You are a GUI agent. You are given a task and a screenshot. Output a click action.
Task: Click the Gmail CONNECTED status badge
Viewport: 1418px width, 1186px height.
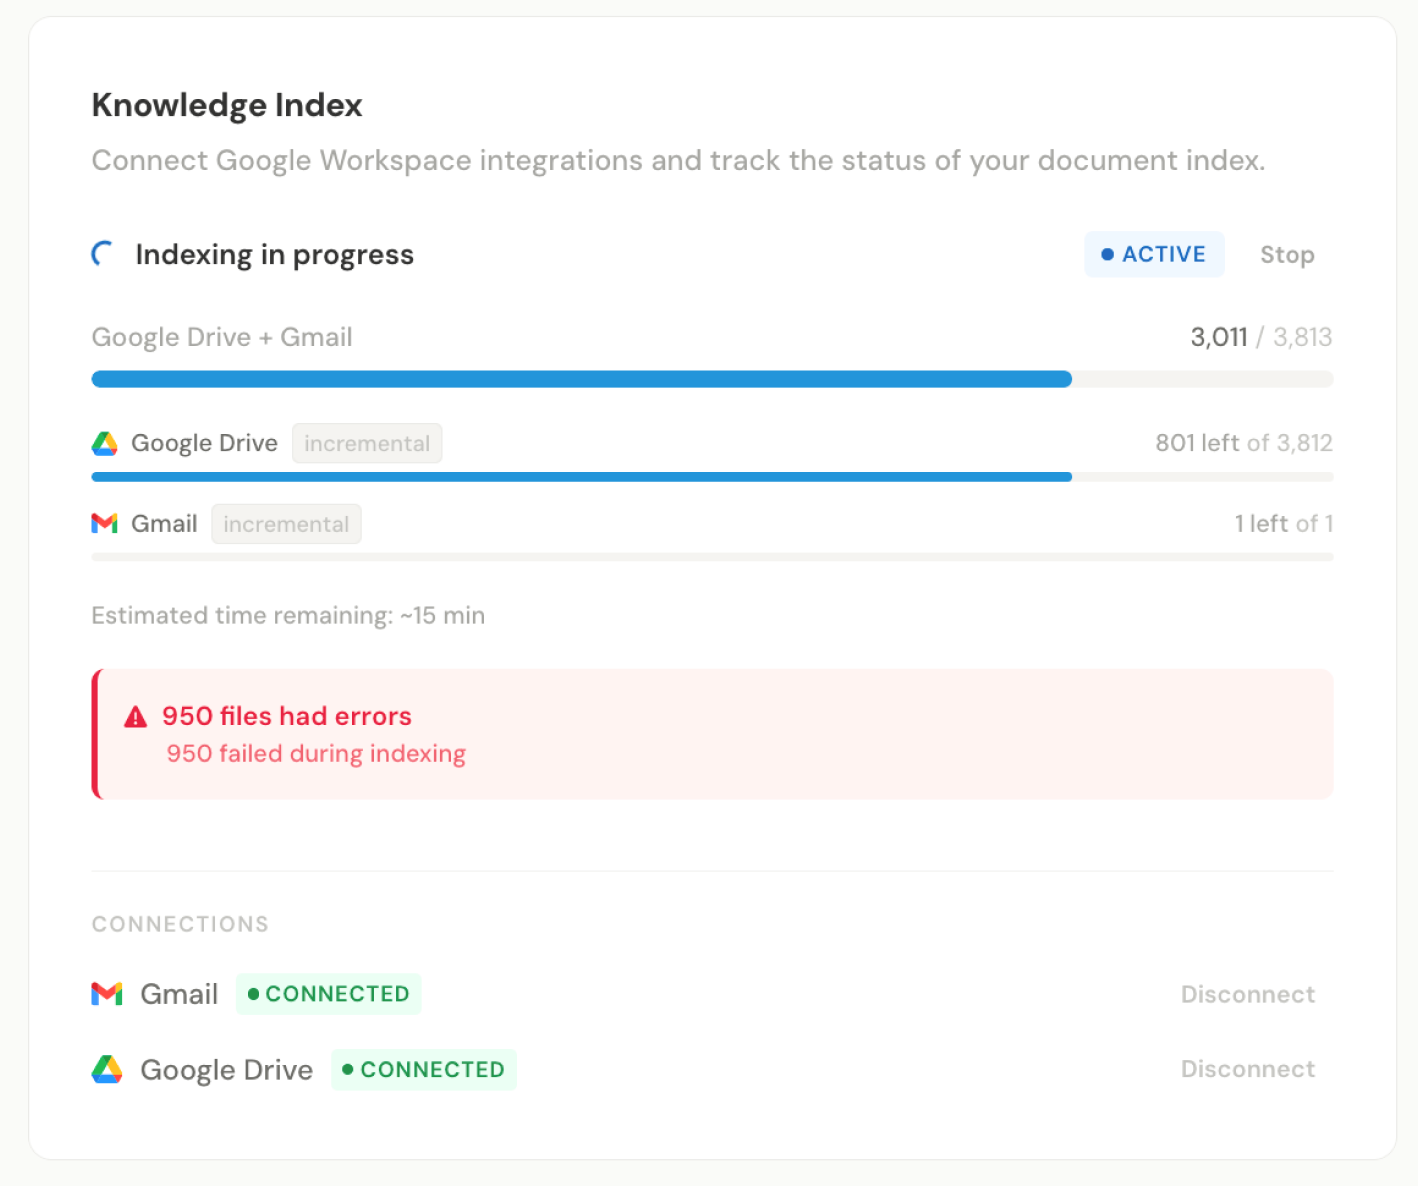328,994
